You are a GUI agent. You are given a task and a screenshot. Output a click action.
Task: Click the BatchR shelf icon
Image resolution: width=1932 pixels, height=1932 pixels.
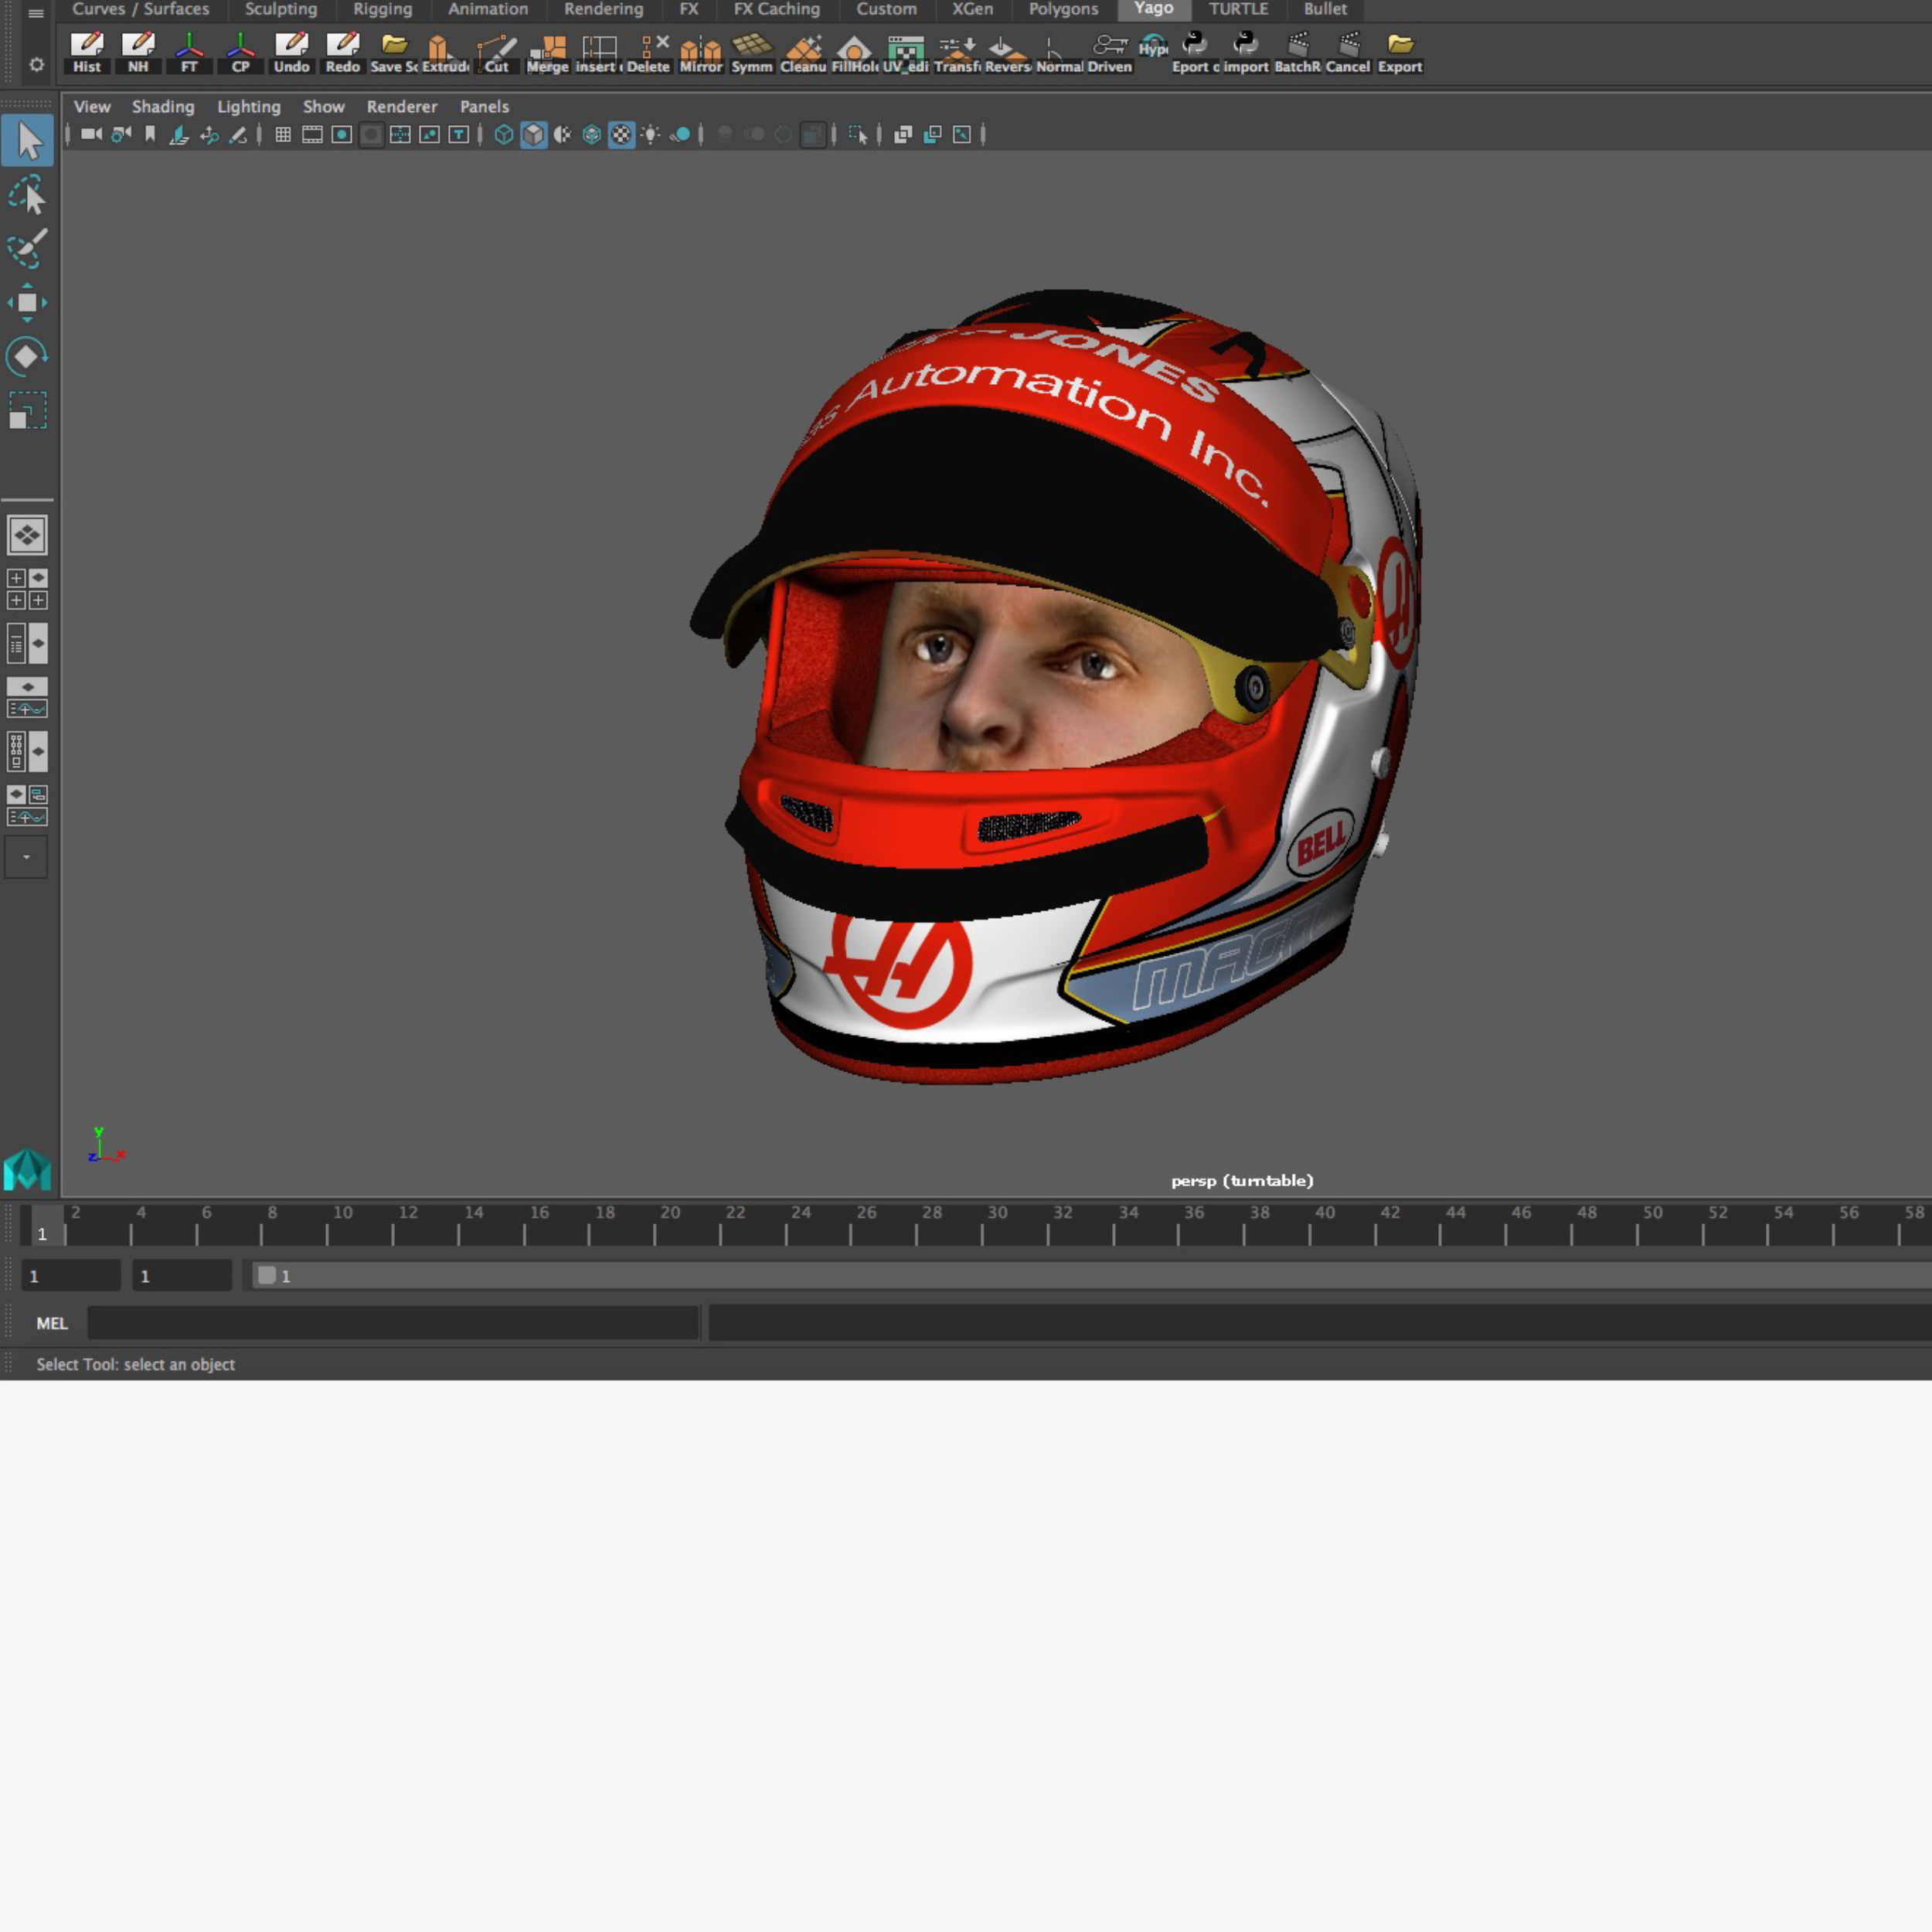[1297, 53]
